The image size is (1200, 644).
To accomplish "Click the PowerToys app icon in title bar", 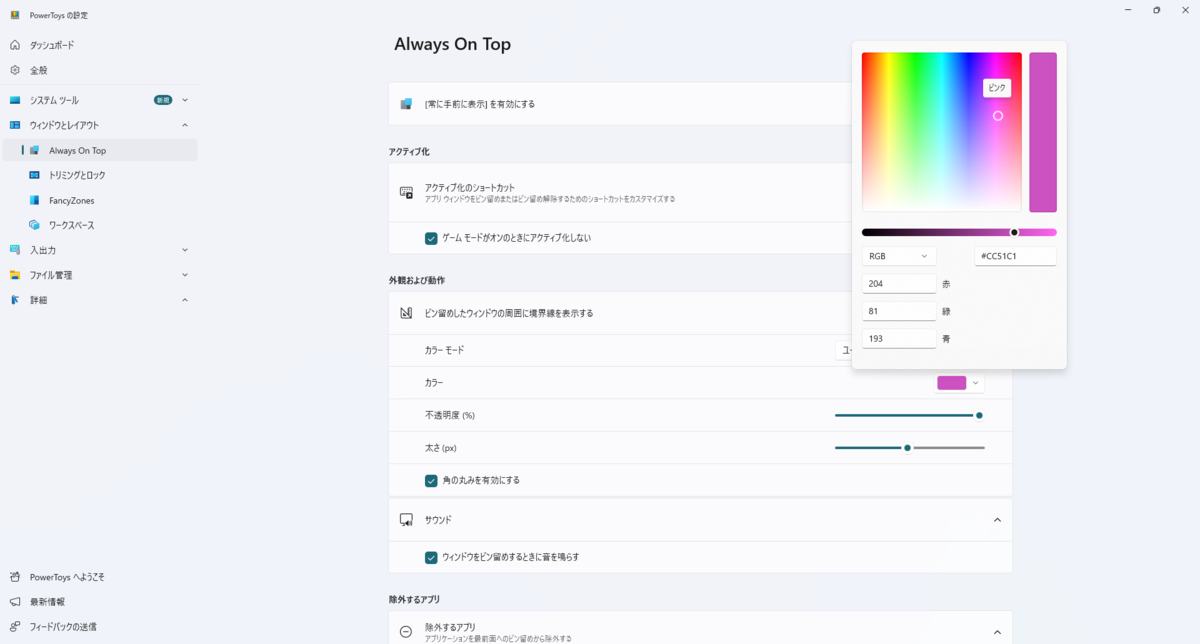I will point(14,15).
